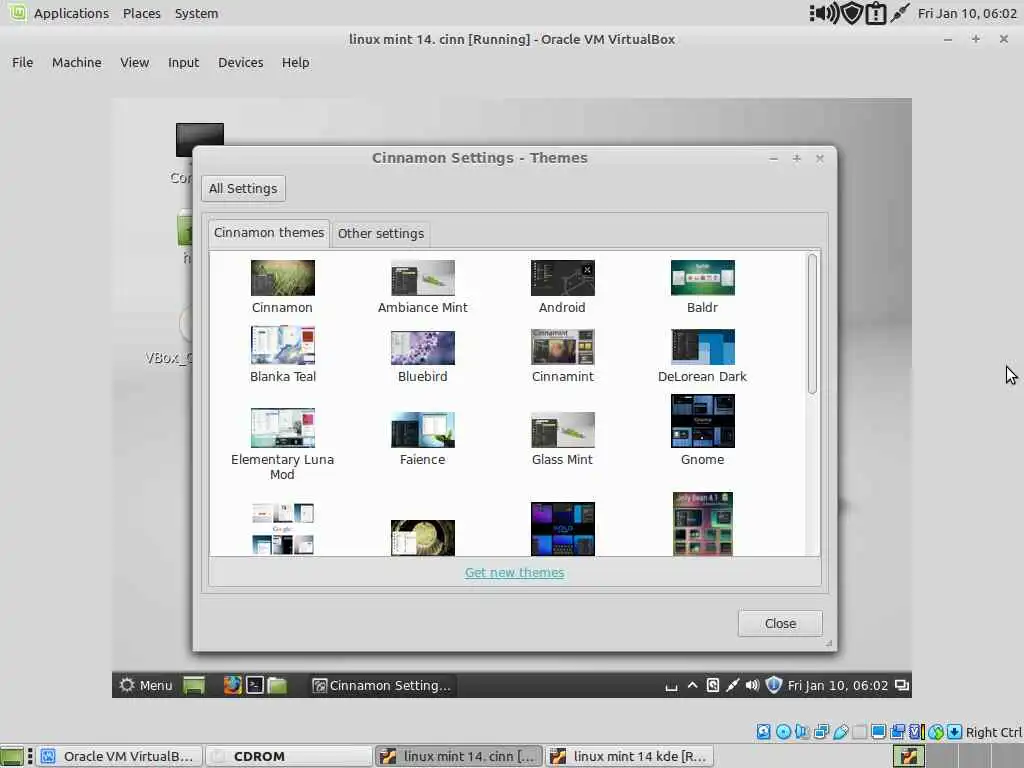1024x768 pixels.
Task: Click the host clock Fri Jan 10, 06:02
Action: (967, 13)
